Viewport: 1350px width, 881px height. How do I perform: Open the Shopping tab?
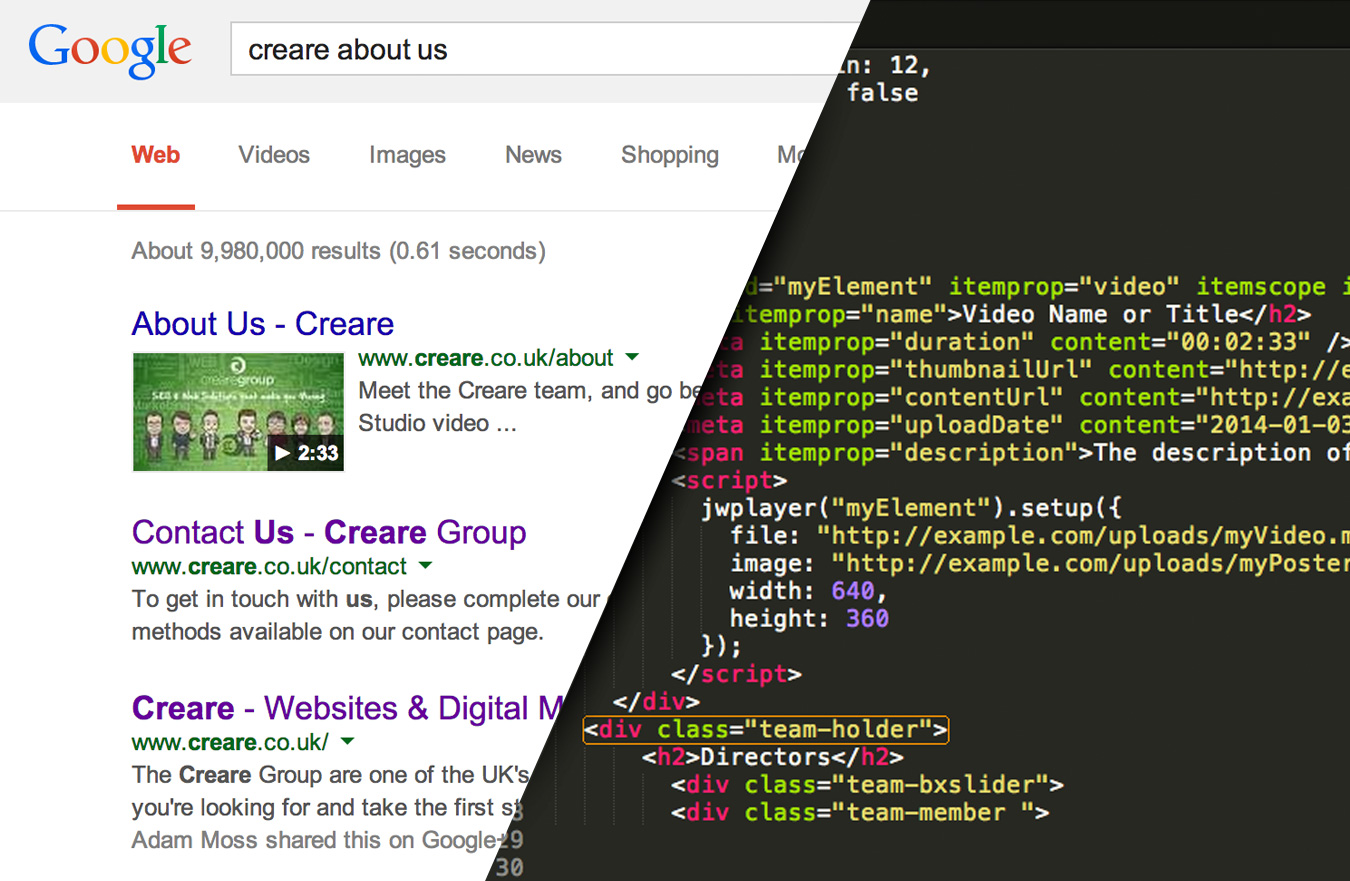(x=670, y=155)
